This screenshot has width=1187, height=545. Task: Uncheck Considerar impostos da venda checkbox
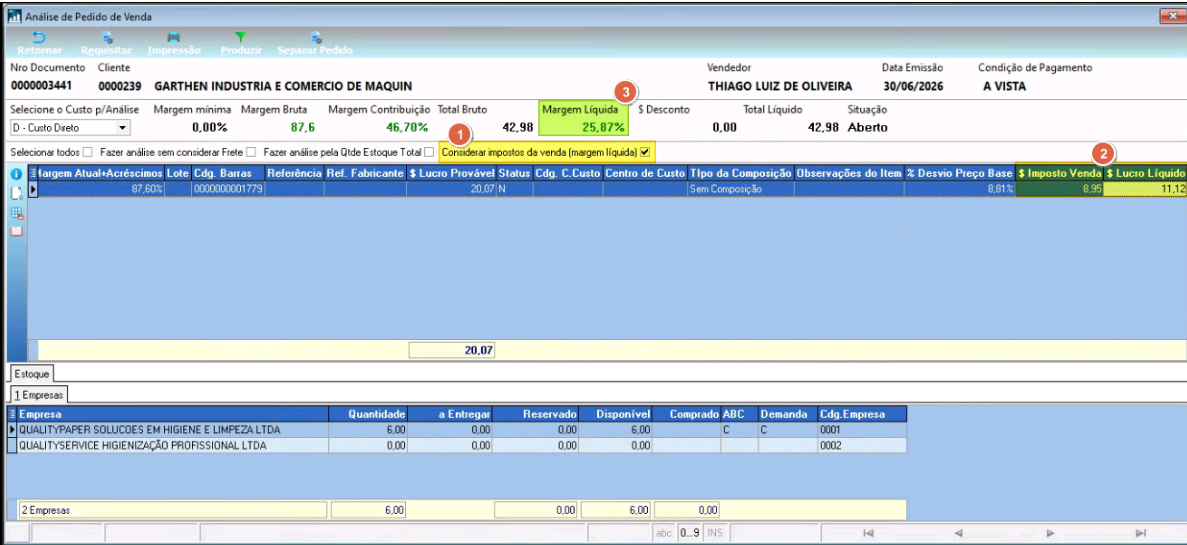pos(645,152)
